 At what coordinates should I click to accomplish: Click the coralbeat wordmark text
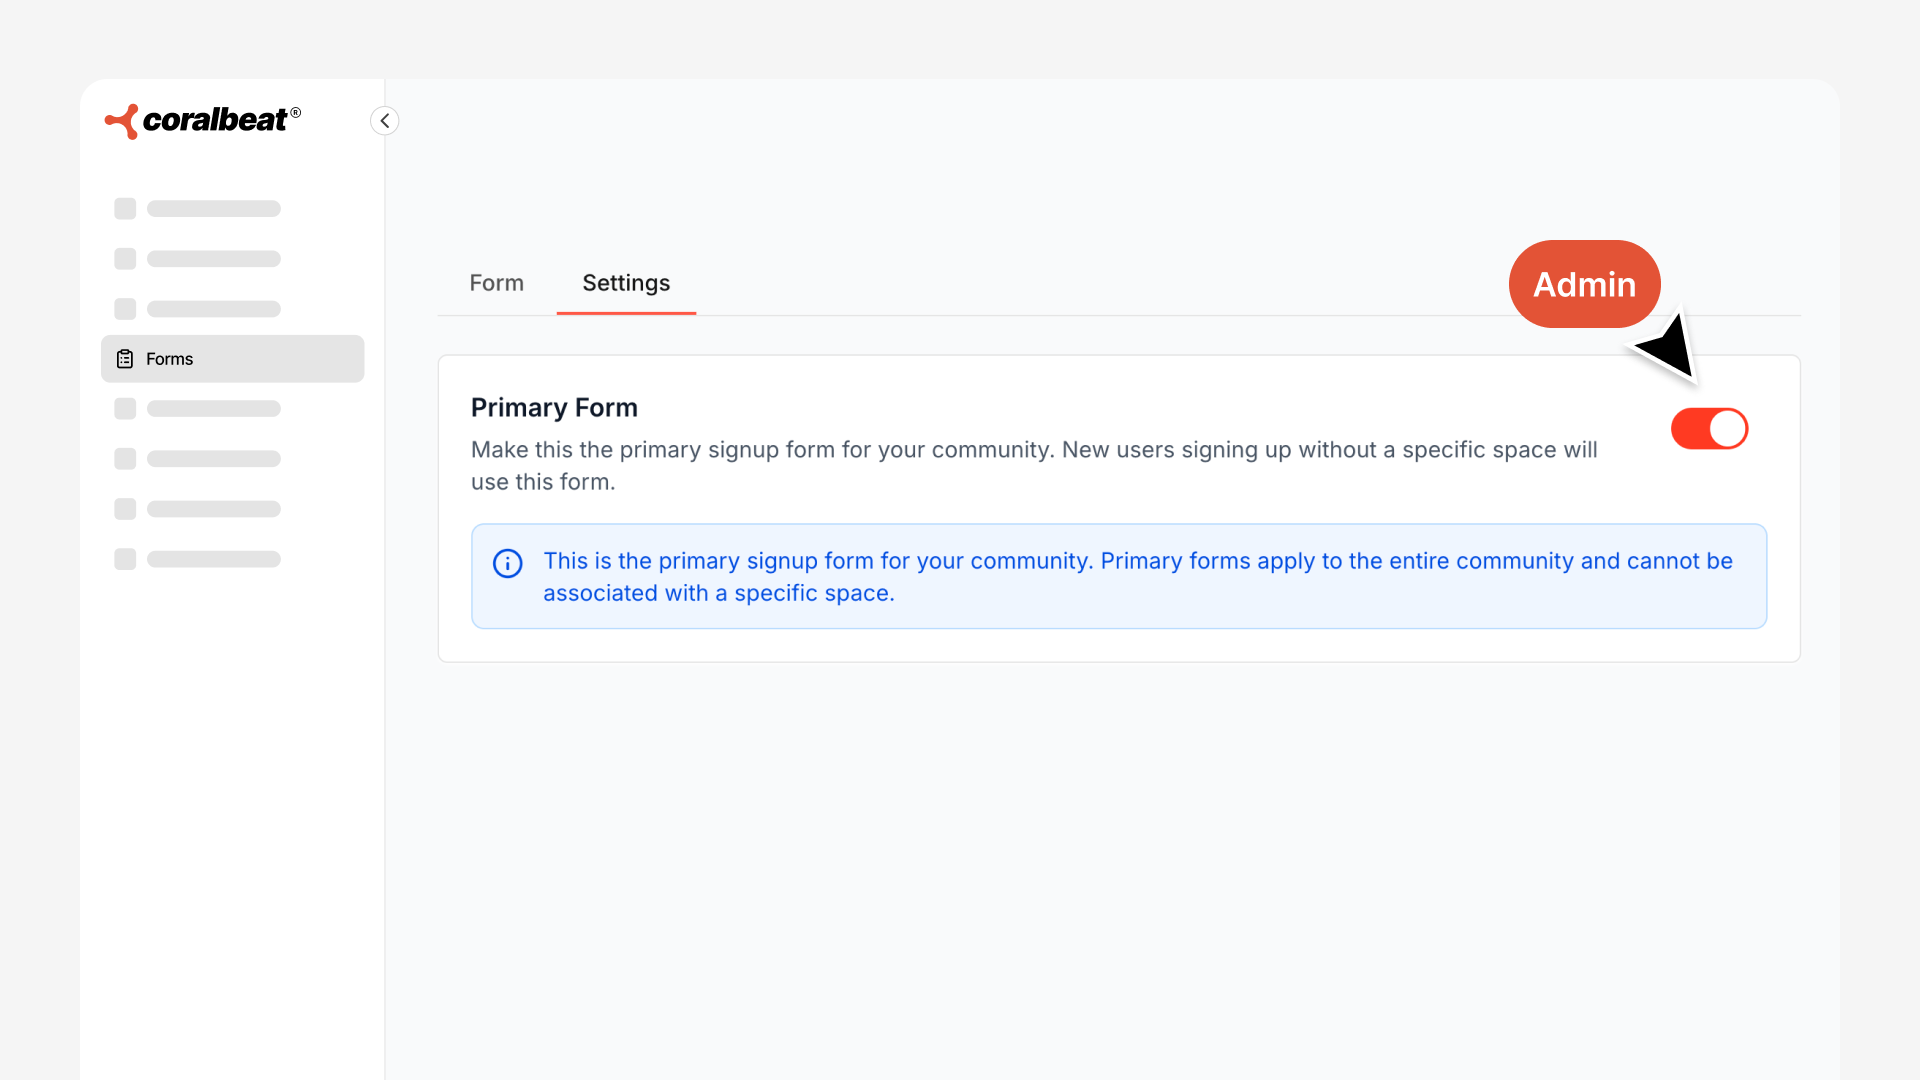click(215, 120)
